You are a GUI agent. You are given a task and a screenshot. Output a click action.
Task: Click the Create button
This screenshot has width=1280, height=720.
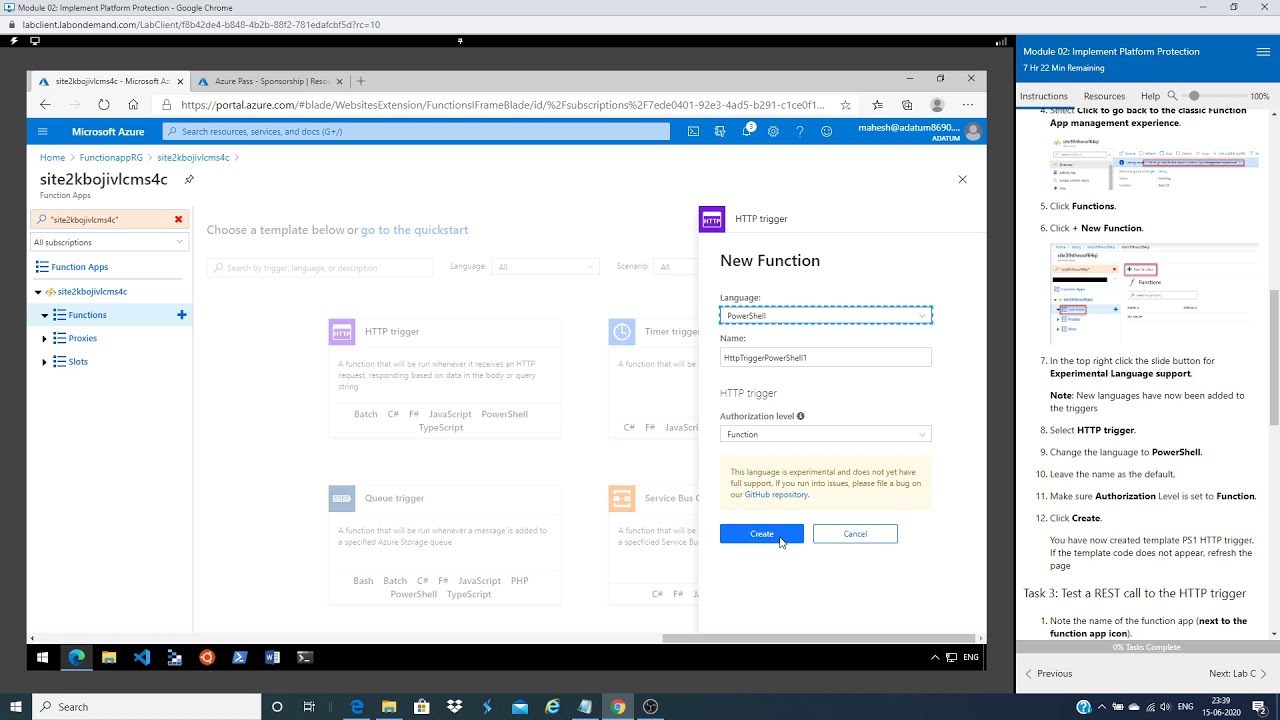pyautogui.click(x=762, y=534)
